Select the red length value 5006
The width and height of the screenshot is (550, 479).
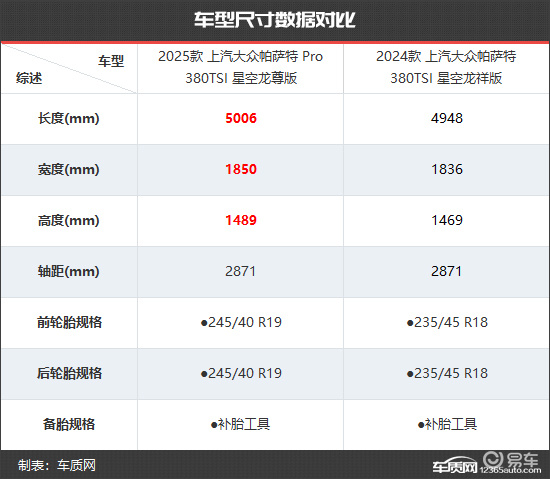point(241,119)
